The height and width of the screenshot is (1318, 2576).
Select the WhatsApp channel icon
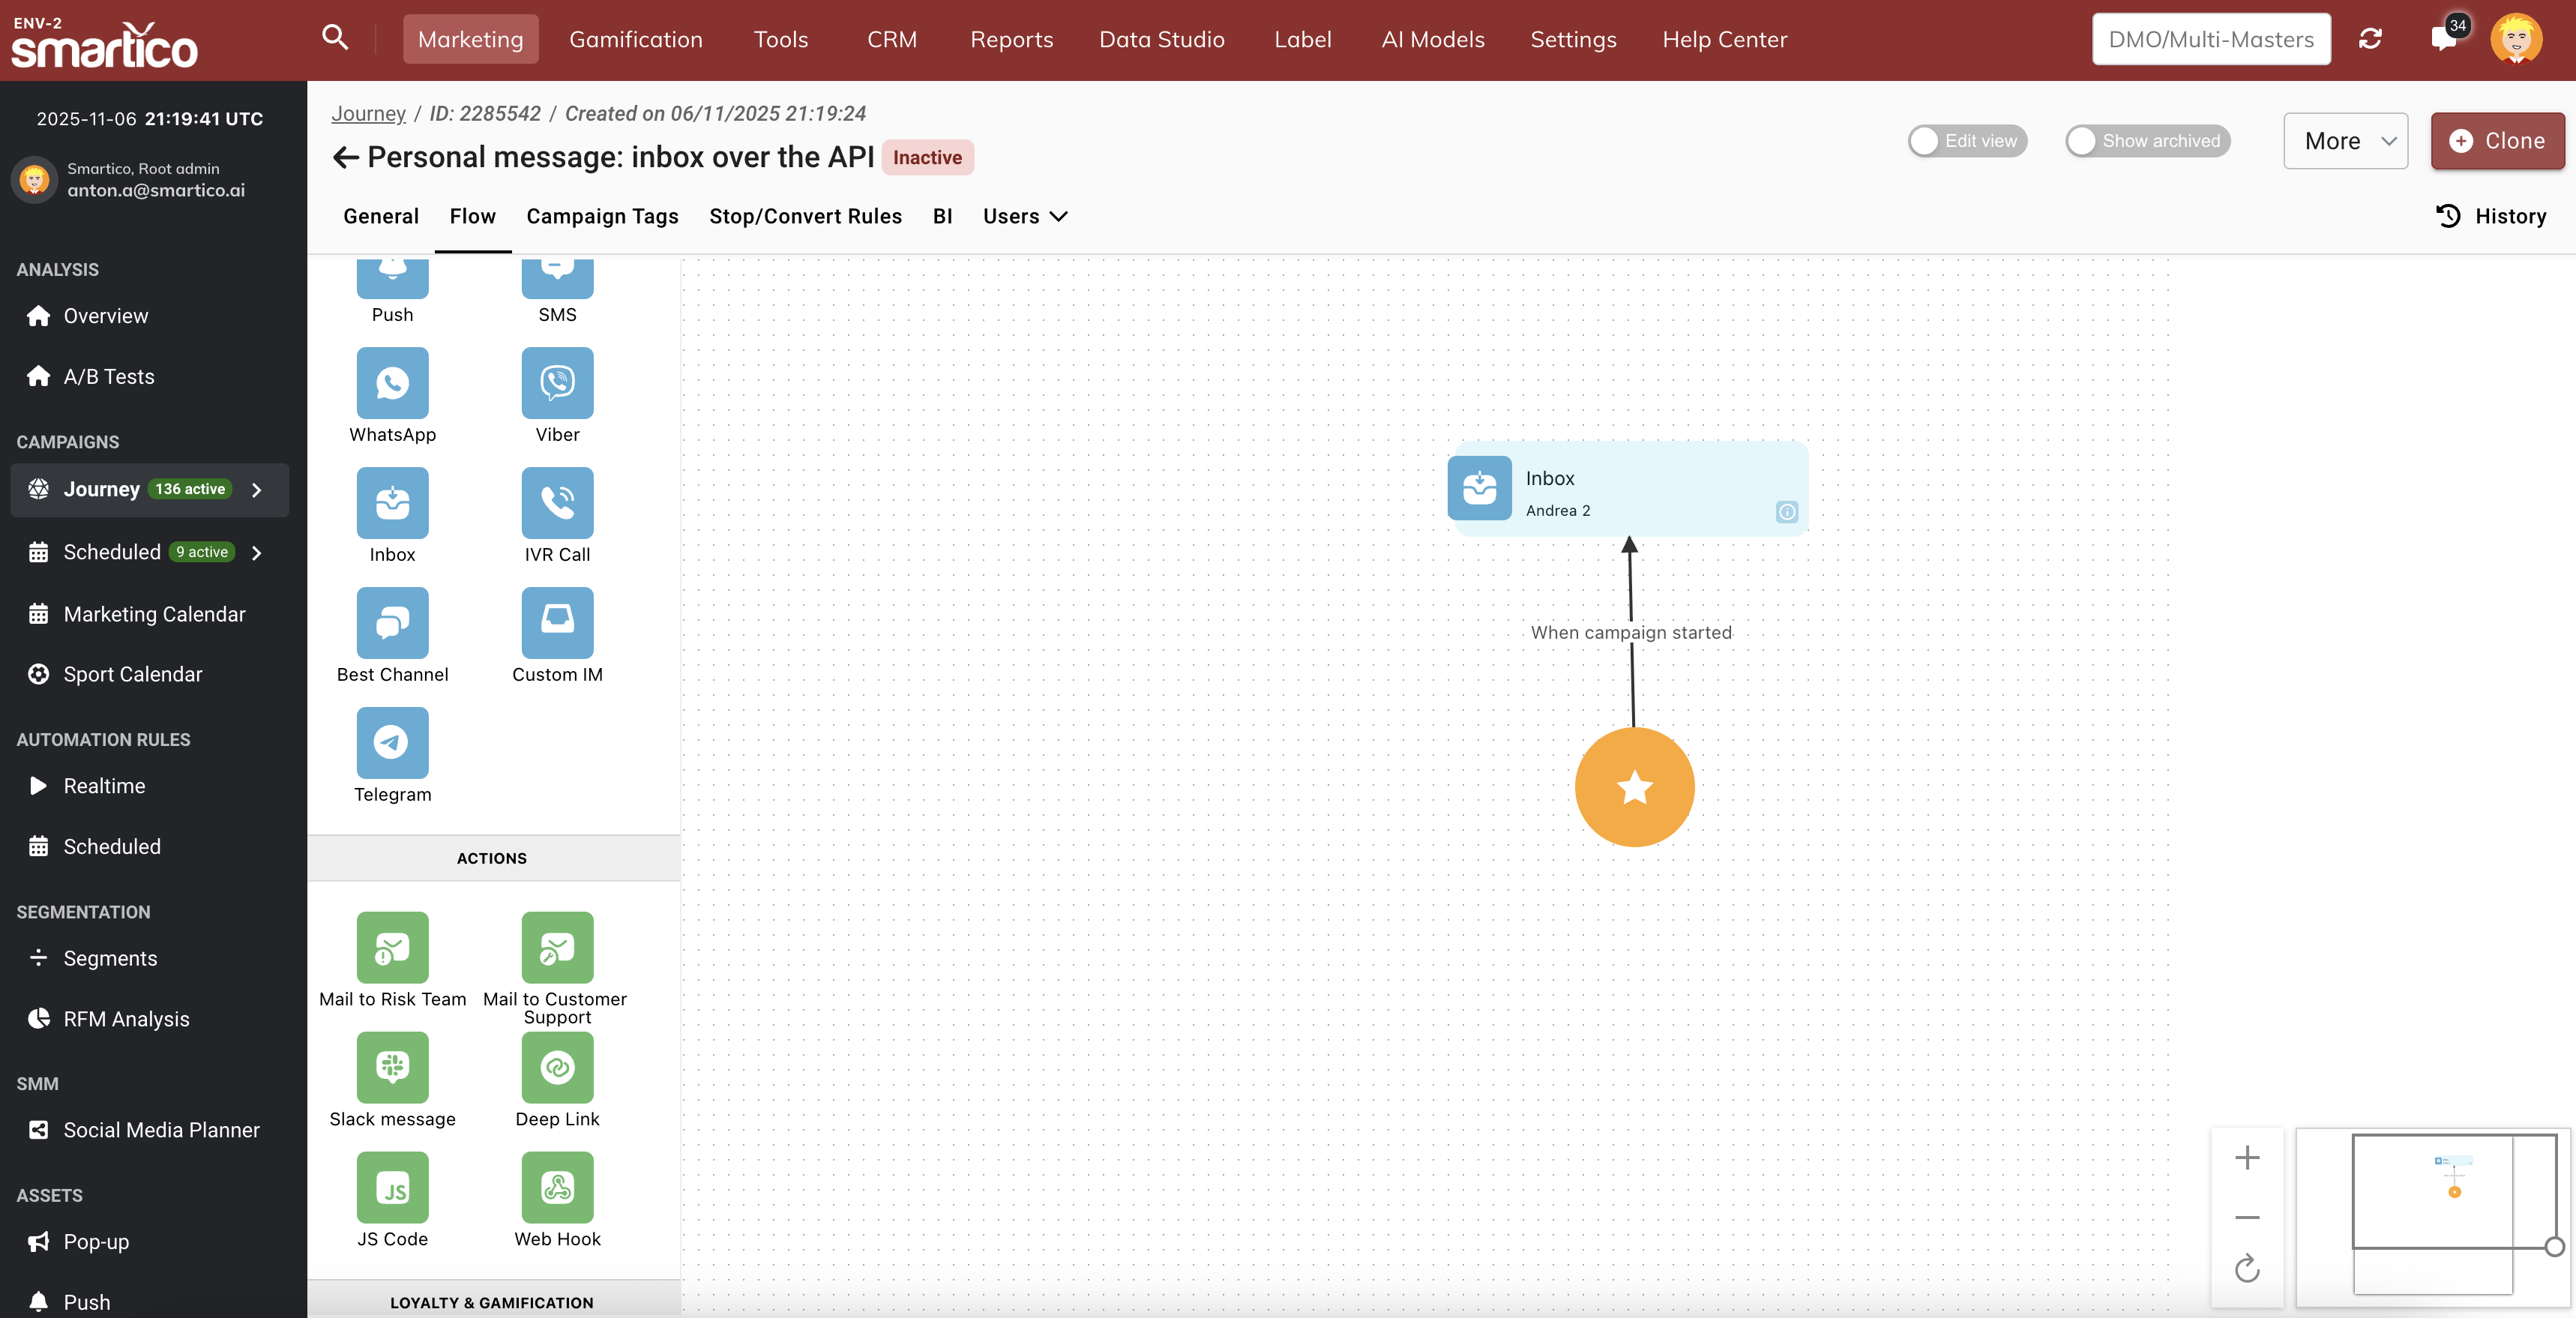[x=392, y=383]
